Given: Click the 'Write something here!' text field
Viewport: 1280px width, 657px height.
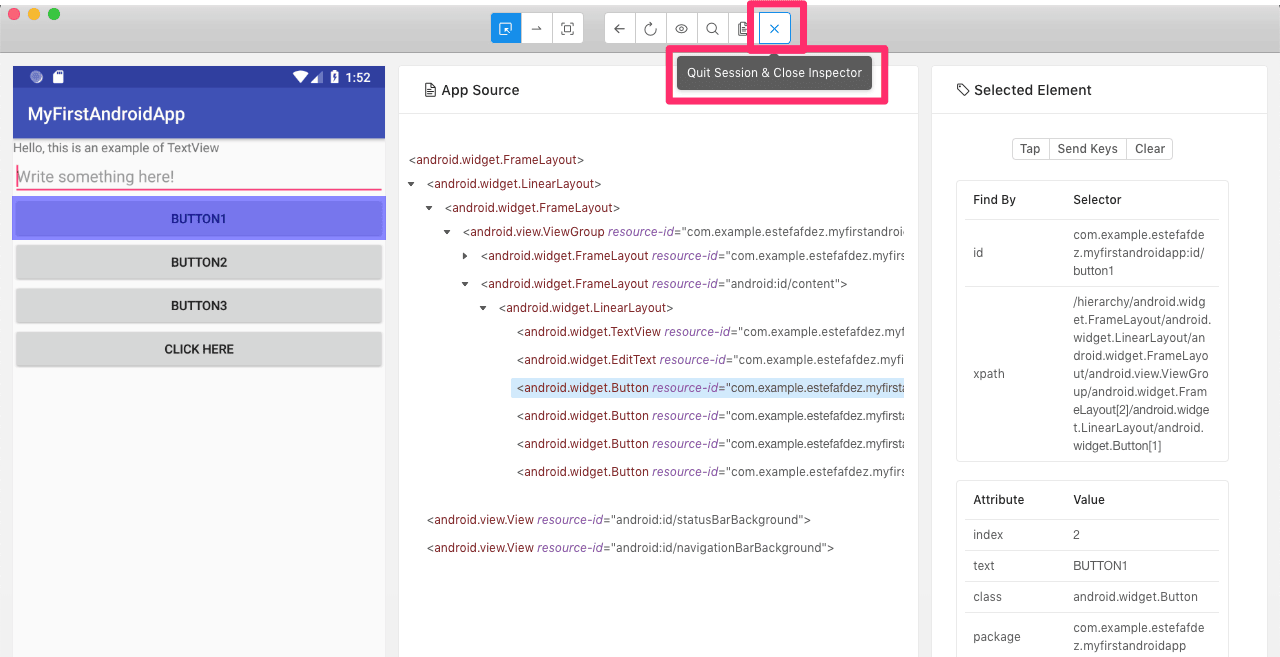Looking at the screenshot, I should (199, 177).
